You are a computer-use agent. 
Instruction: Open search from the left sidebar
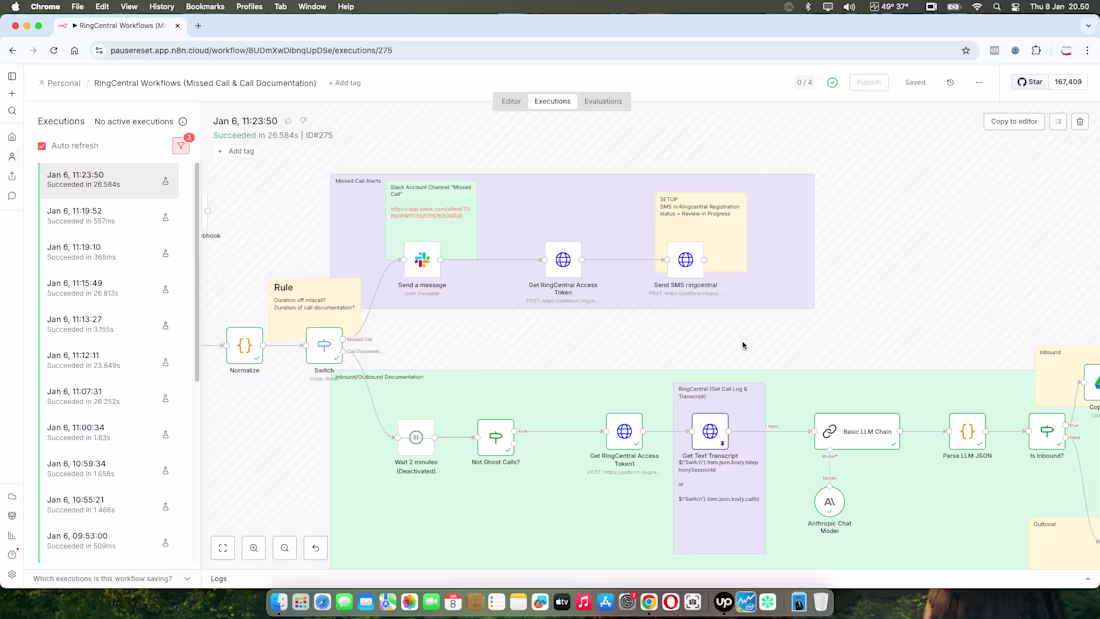coord(12,111)
